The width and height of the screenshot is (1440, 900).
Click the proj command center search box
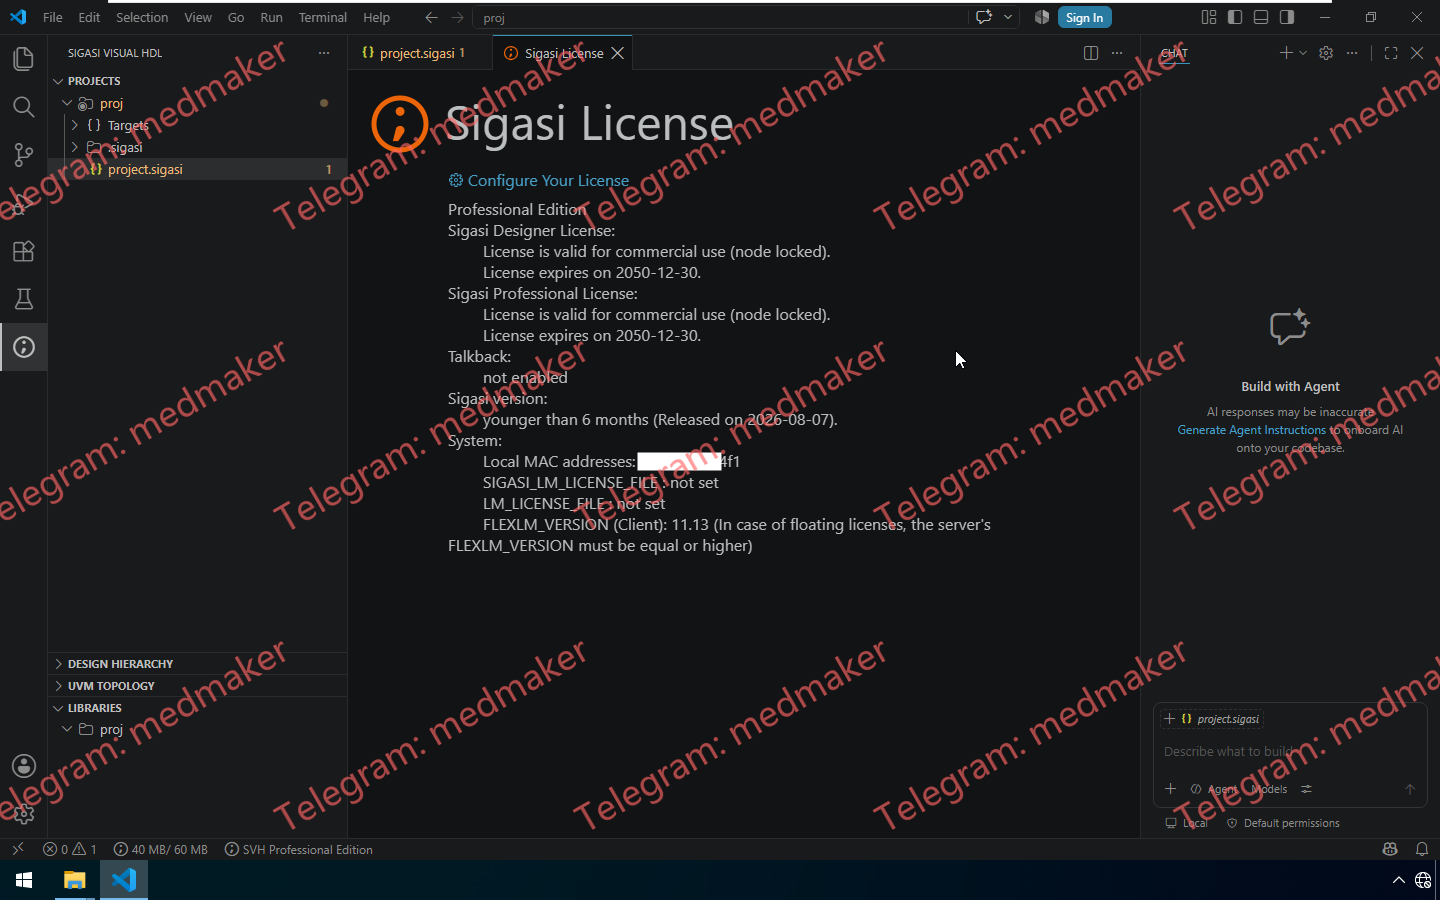(x=720, y=17)
